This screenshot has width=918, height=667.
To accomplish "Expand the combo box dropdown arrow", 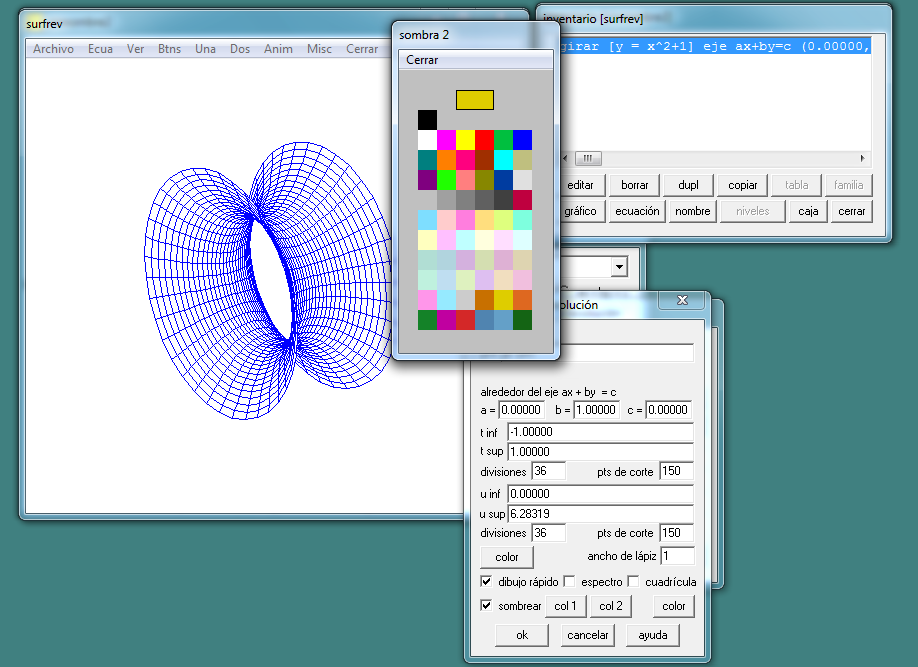I will point(619,267).
